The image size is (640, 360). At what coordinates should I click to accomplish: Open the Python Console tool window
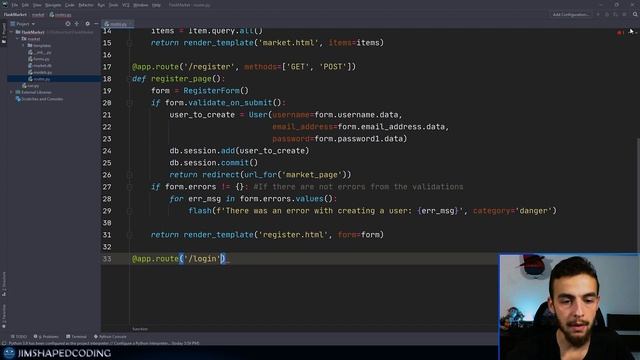(x=110, y=337)
